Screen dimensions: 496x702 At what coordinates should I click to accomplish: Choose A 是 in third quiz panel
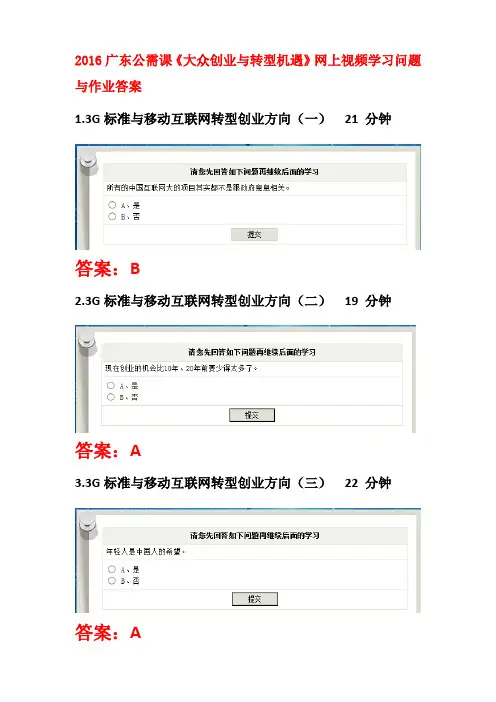point(111,569)
